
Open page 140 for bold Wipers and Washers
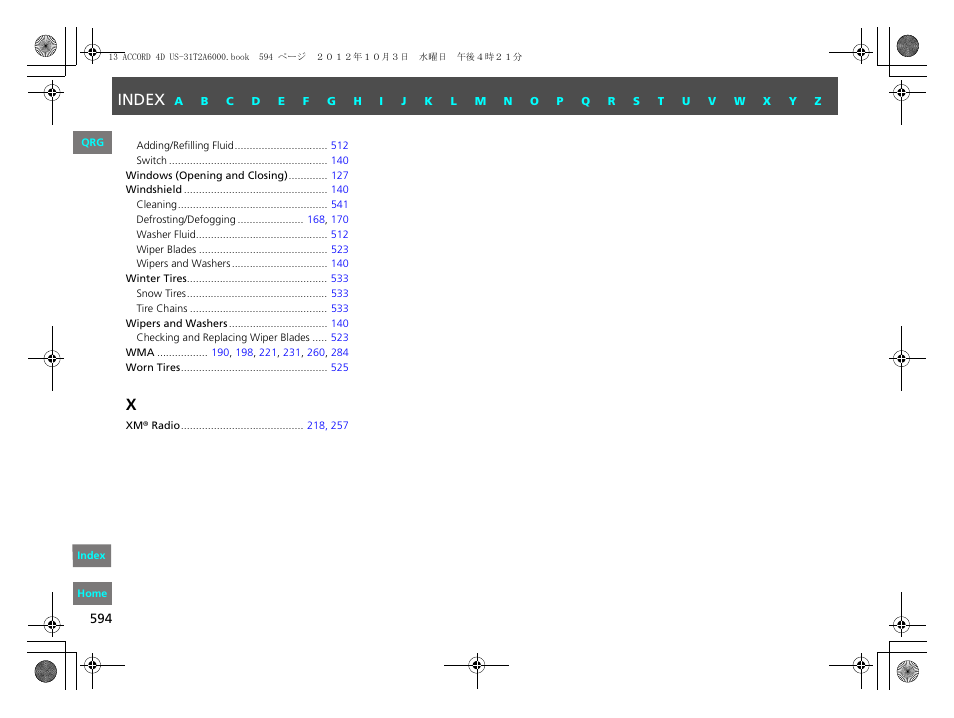339,324
